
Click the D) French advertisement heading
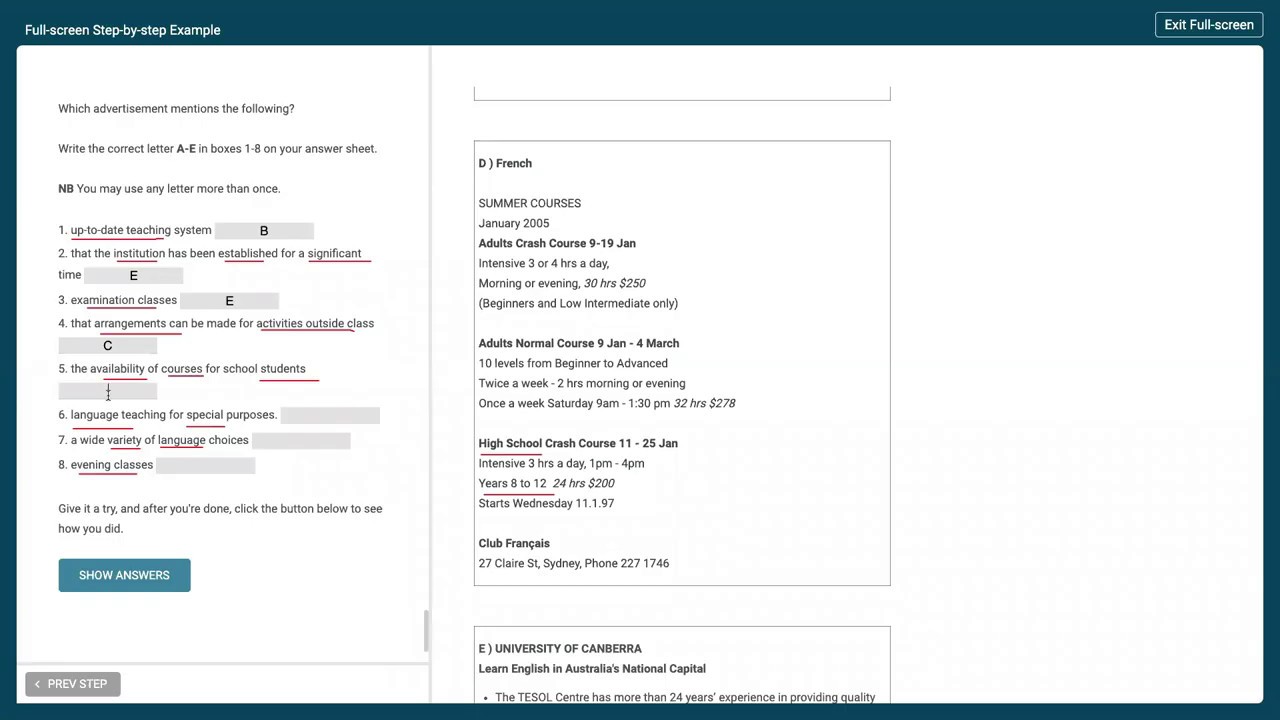(505, 163)
